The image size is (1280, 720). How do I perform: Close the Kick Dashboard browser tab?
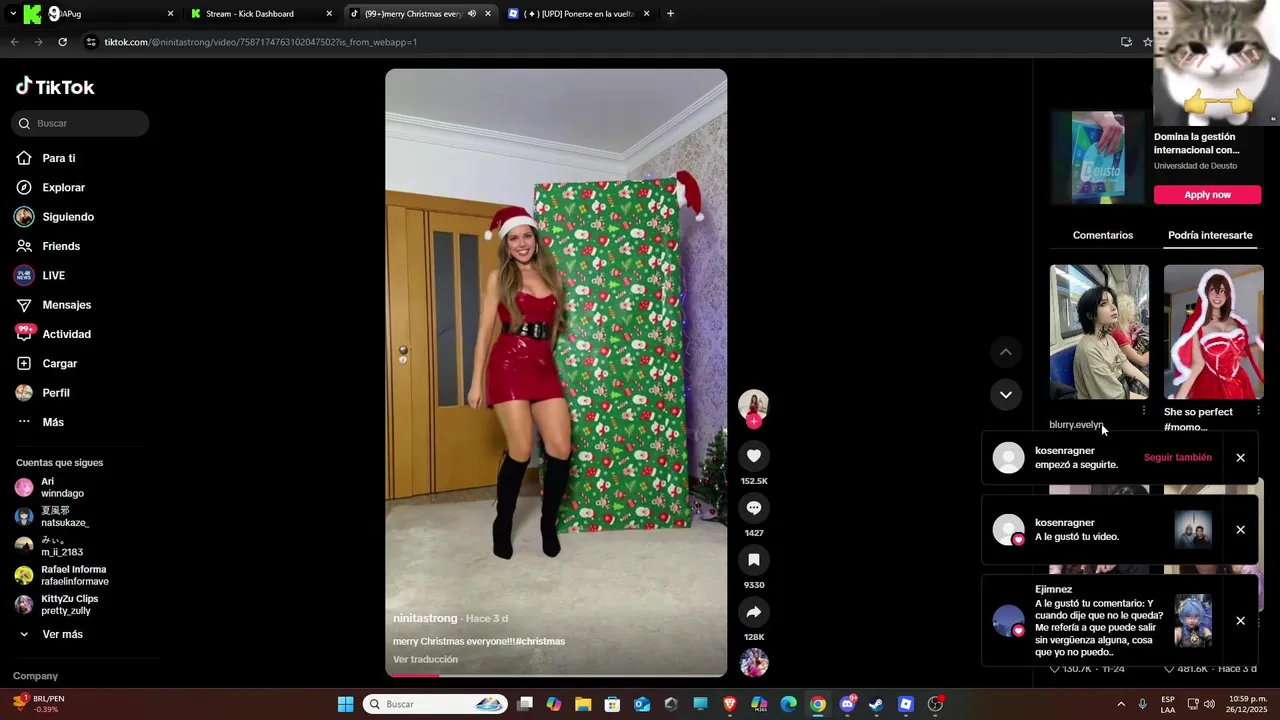point(329,14)
